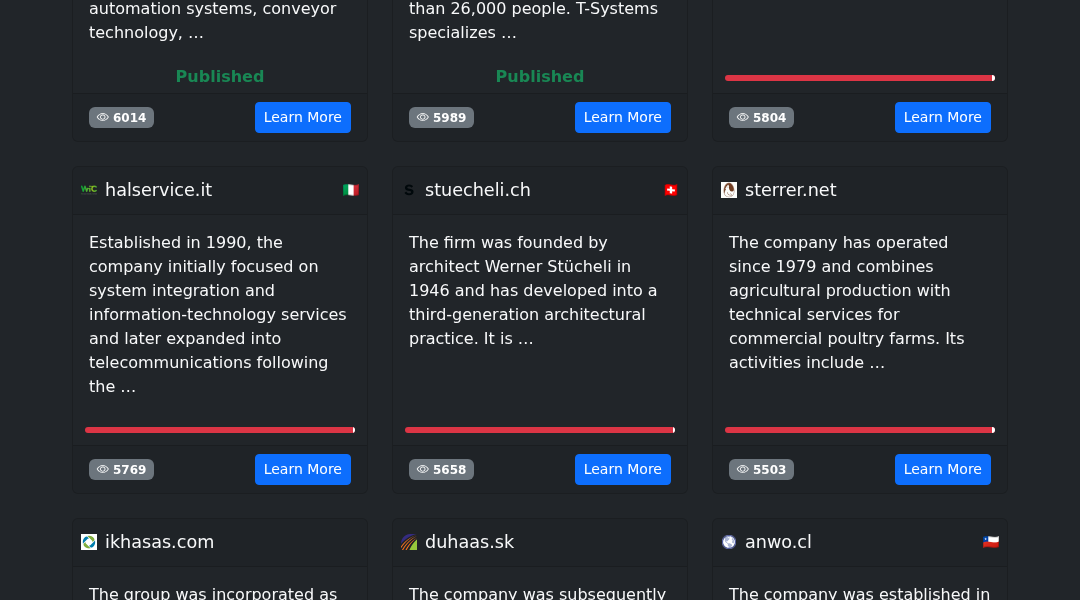Click the red progress bar on stuecheli.ch card
The image size is (1080, 600).
tap(540, 430)
